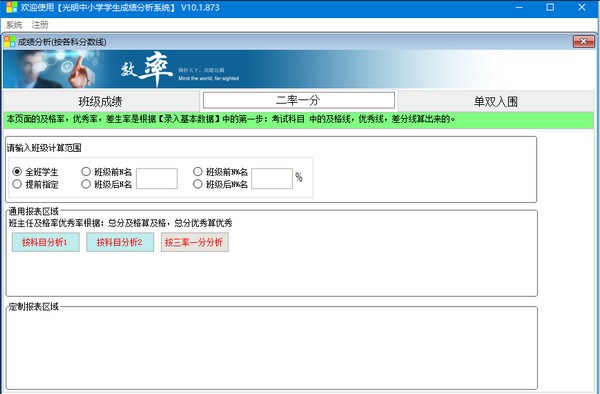Switch to the 二率一分 tab
The height and width of the screenshot is (394, 600).
(298, 101)
